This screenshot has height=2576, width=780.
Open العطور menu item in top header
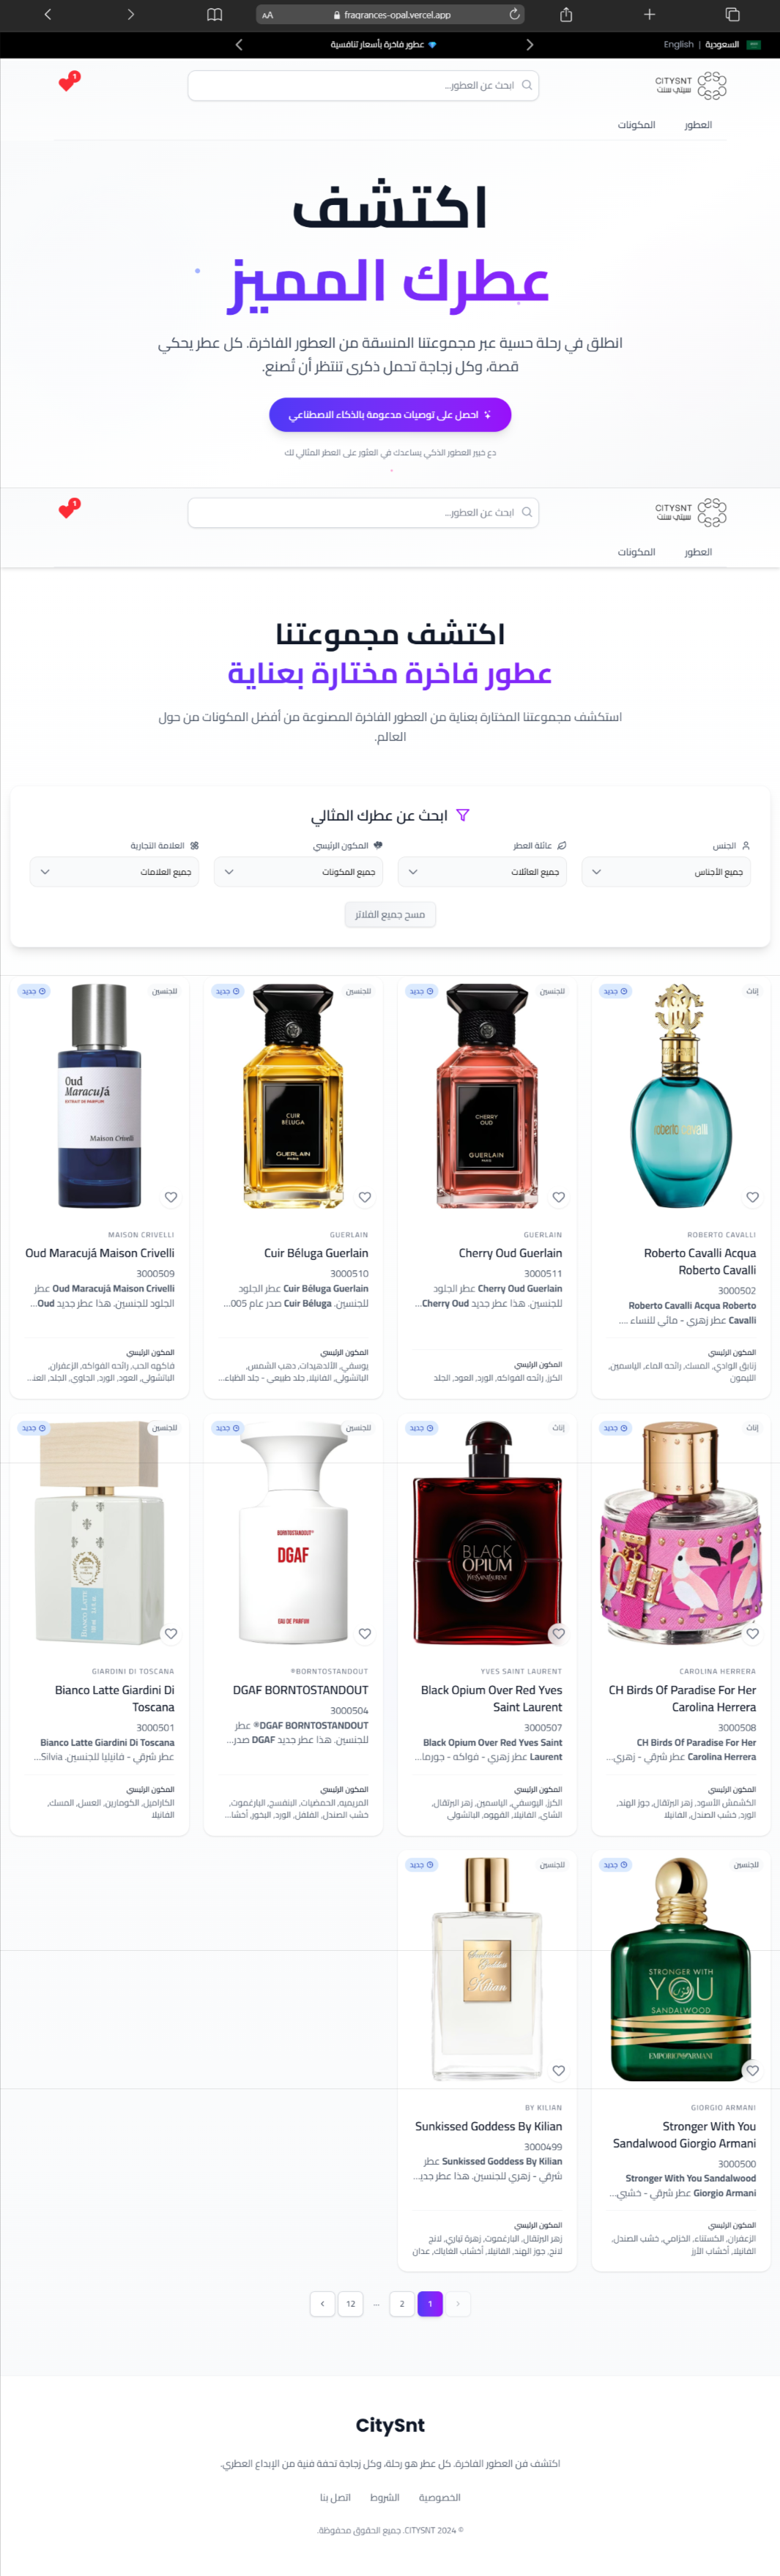(698, 125)
